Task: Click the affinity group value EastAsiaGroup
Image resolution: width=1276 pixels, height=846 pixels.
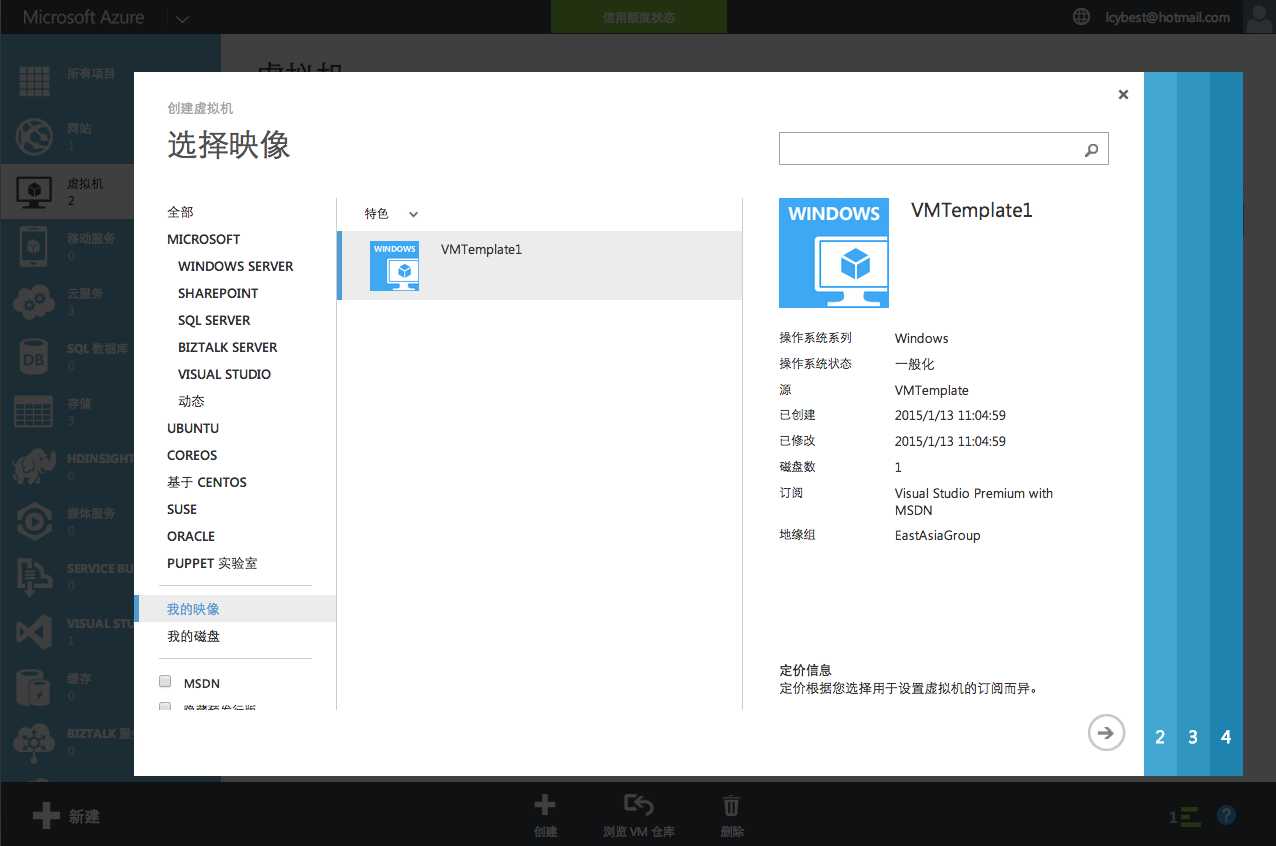Action: (938, 535)
